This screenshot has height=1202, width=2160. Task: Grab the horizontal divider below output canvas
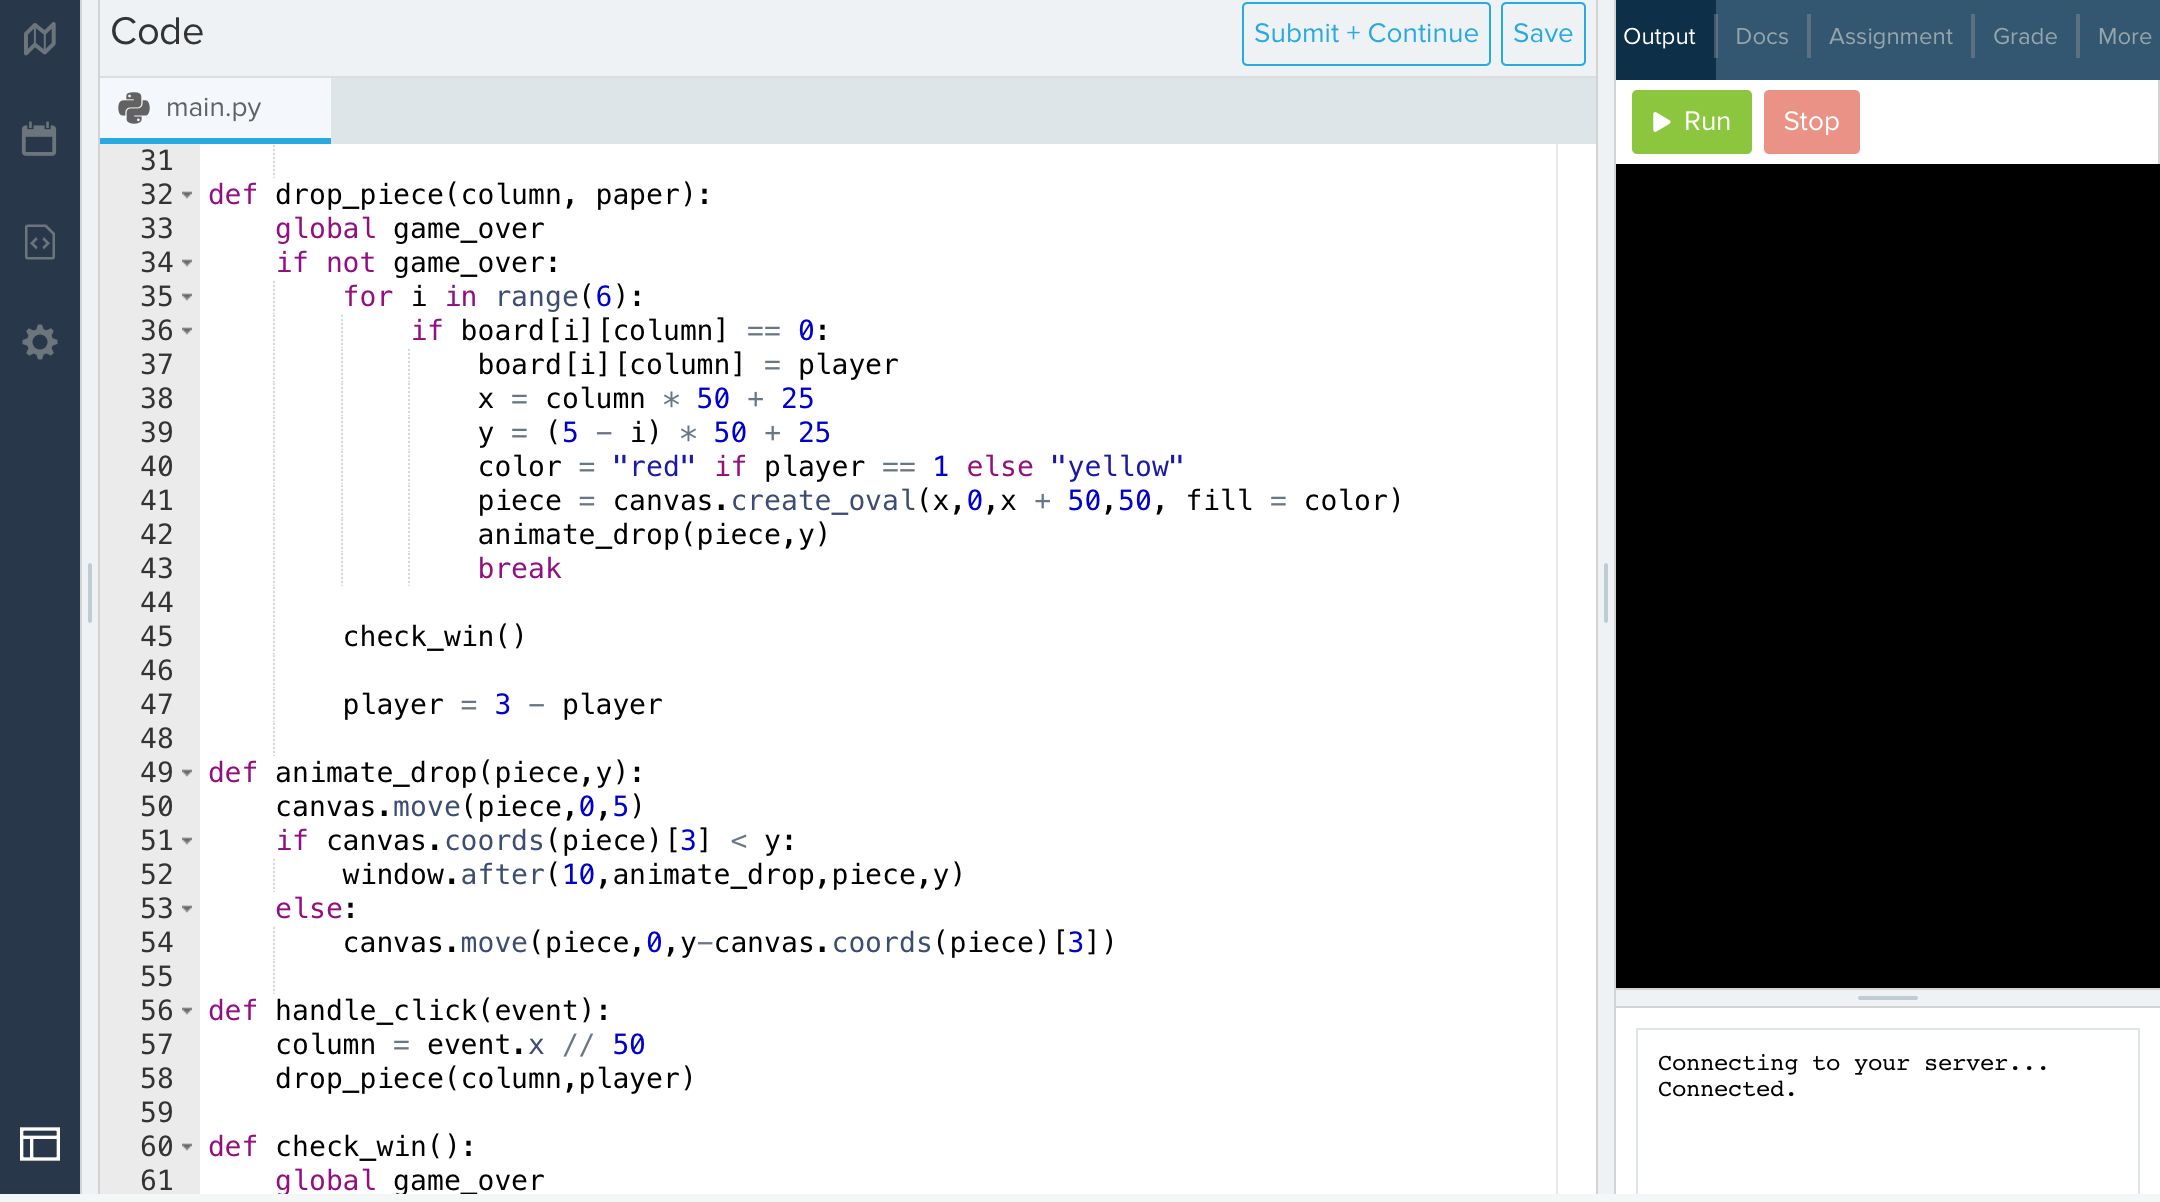(1887, 997)
